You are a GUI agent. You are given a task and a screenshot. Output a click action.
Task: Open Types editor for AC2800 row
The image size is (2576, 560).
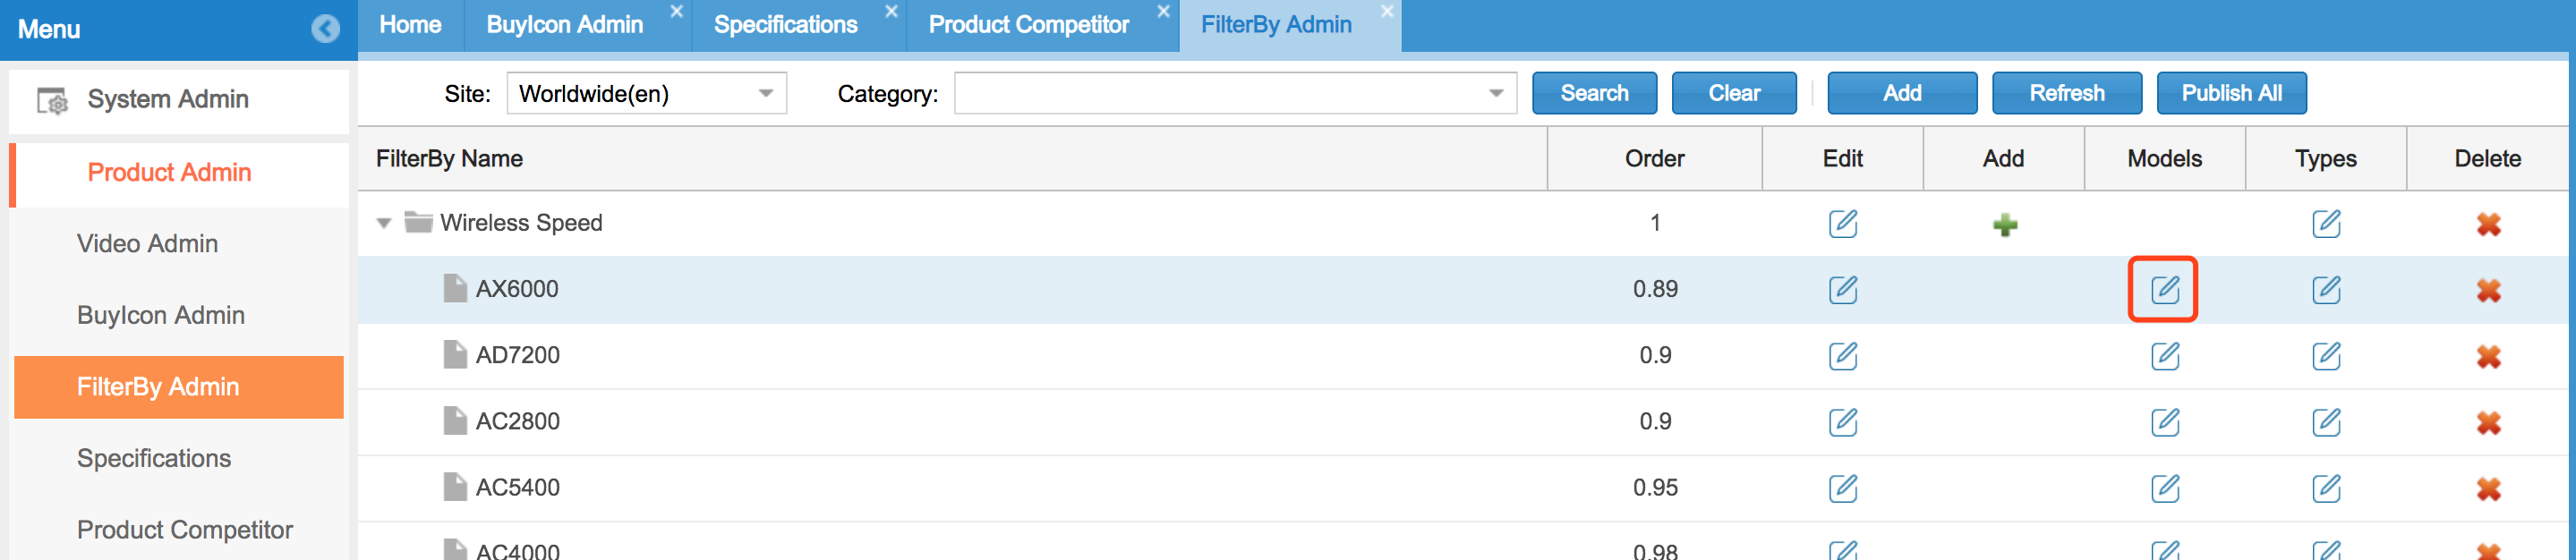pos(2326,423)
